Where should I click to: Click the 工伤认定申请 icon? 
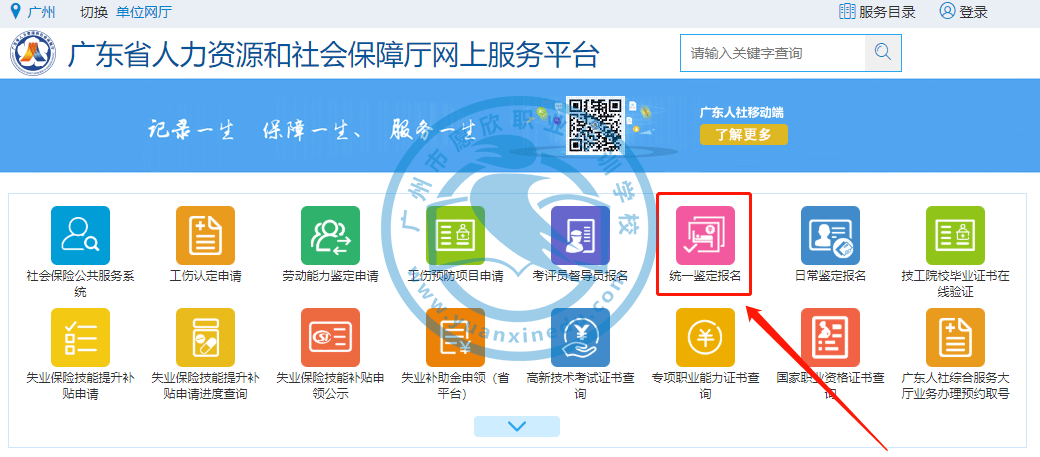[x=205, y=236]
